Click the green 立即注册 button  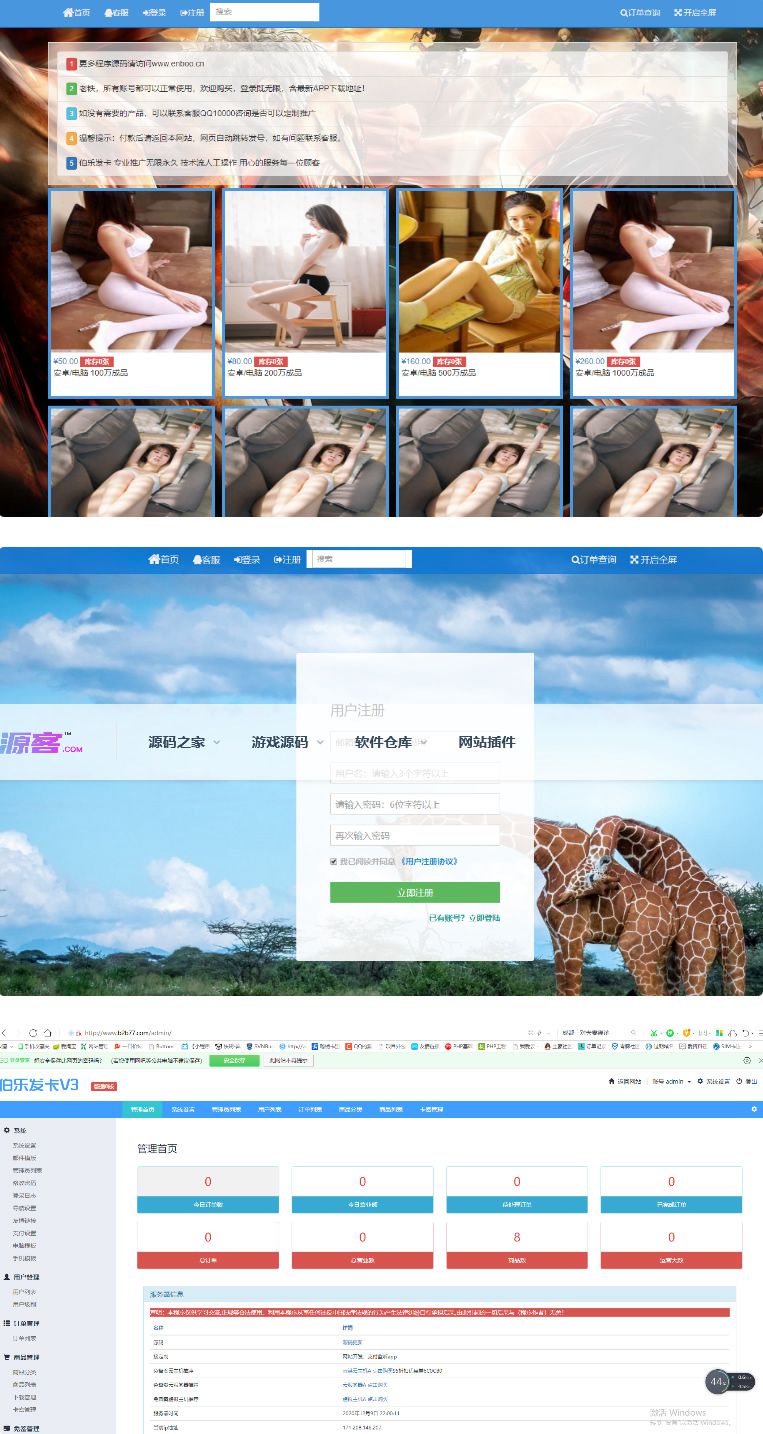[414, 892]
